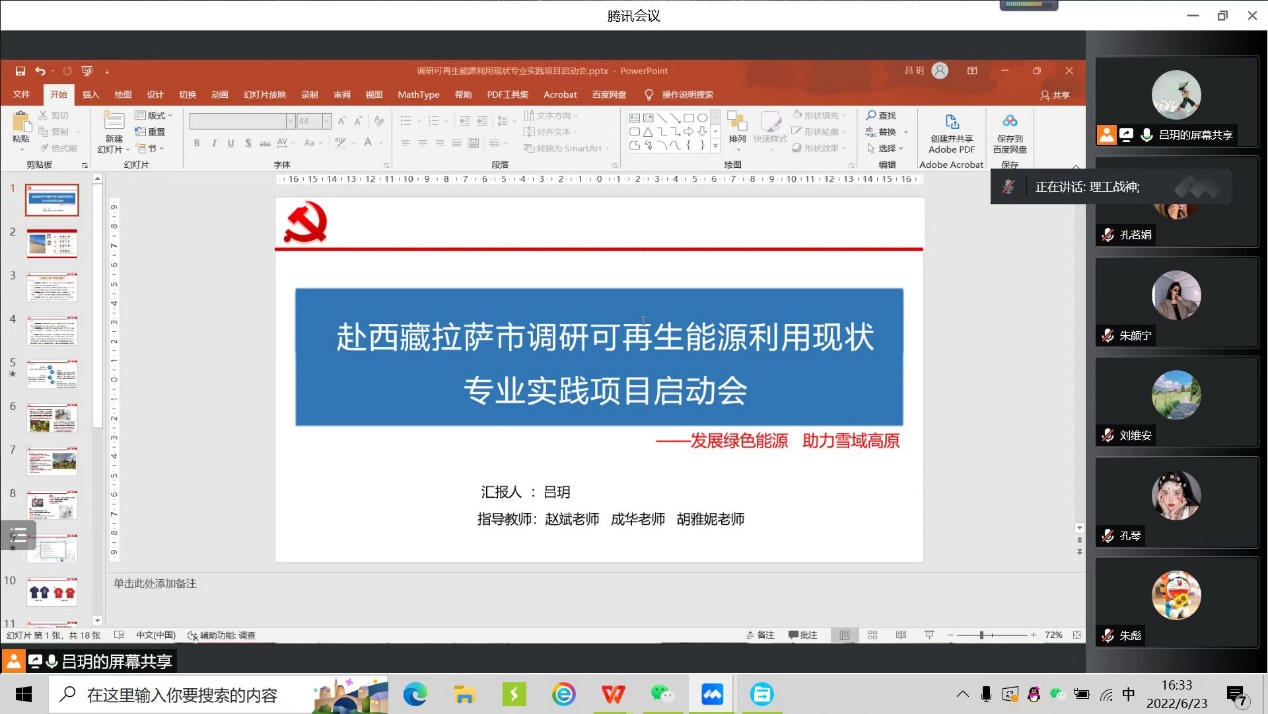Screen dimensions: 1268x714
Task: Open WeChat from the taskbar
Action: point(662,694)
